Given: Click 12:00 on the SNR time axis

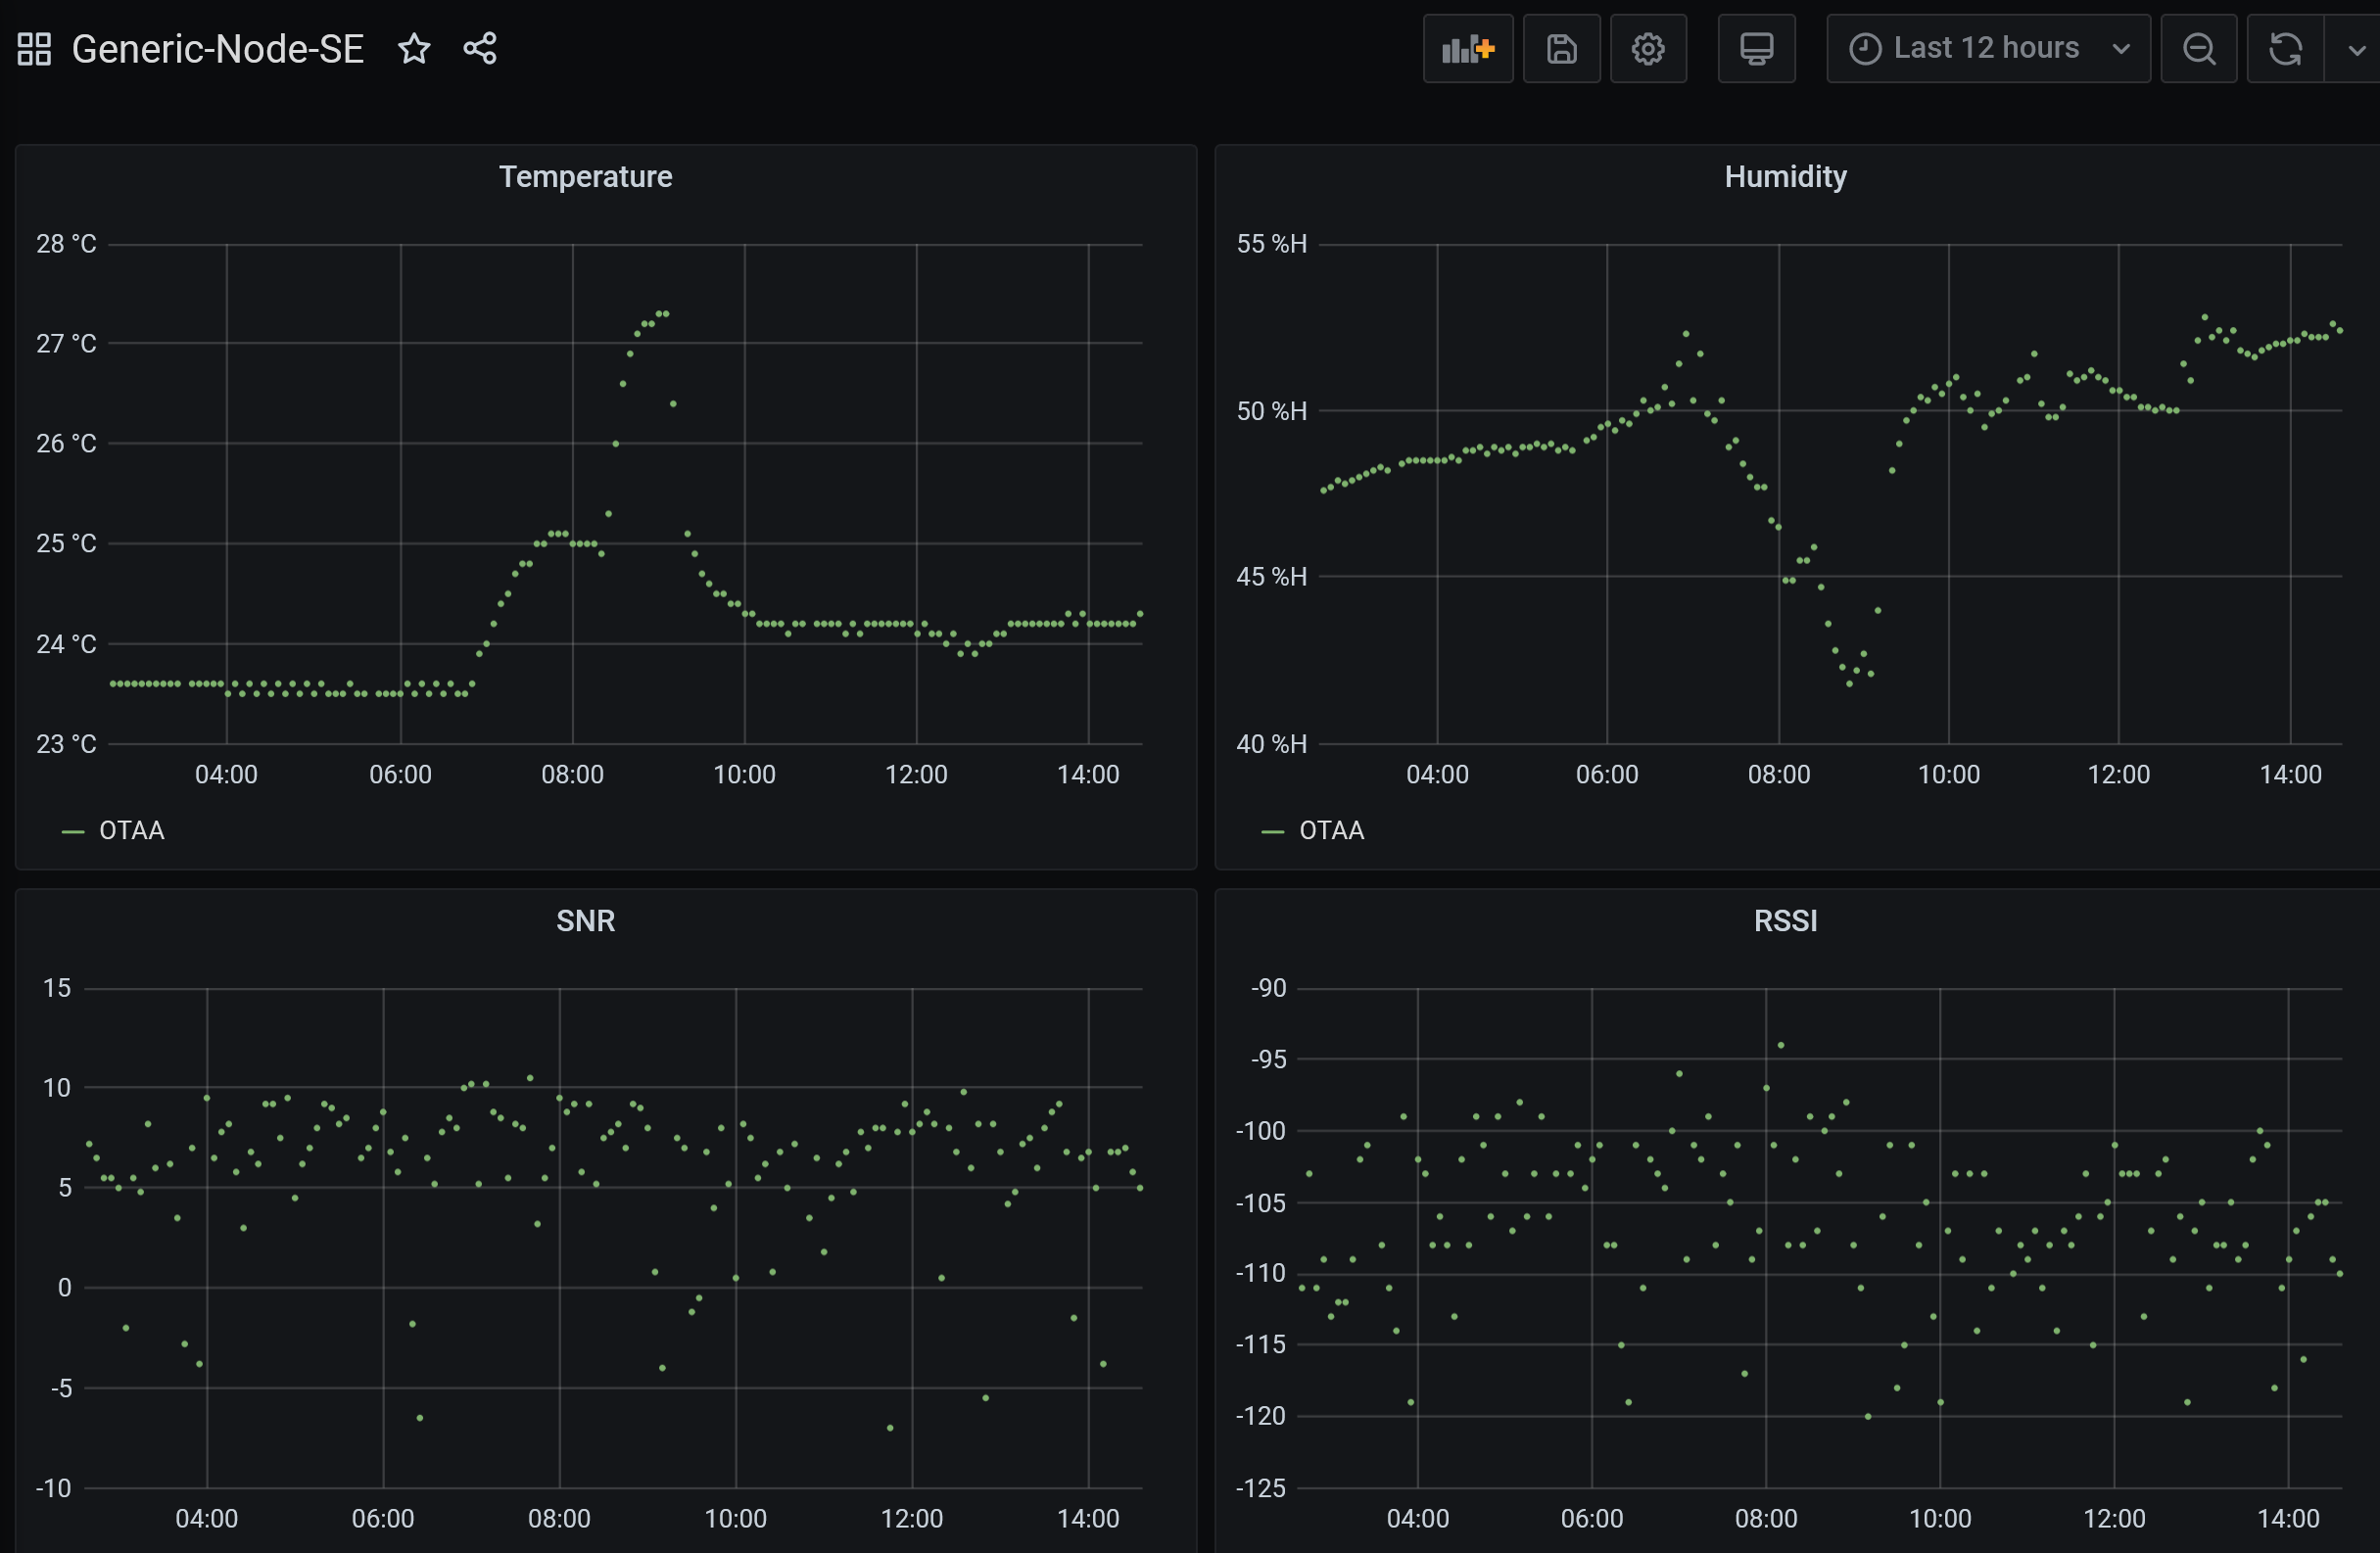Looking at the screenshot, I should coord(911,1519).
